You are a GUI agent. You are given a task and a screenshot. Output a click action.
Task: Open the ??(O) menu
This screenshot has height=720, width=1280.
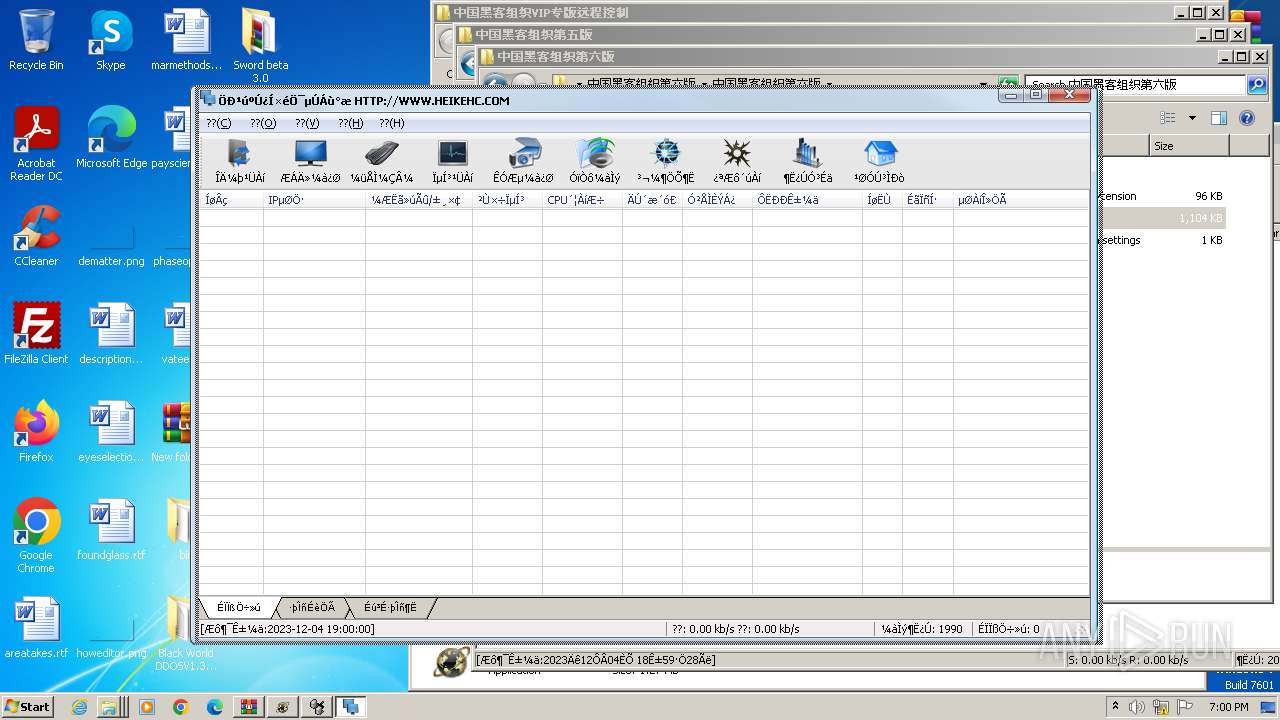[x=263, y=123]
